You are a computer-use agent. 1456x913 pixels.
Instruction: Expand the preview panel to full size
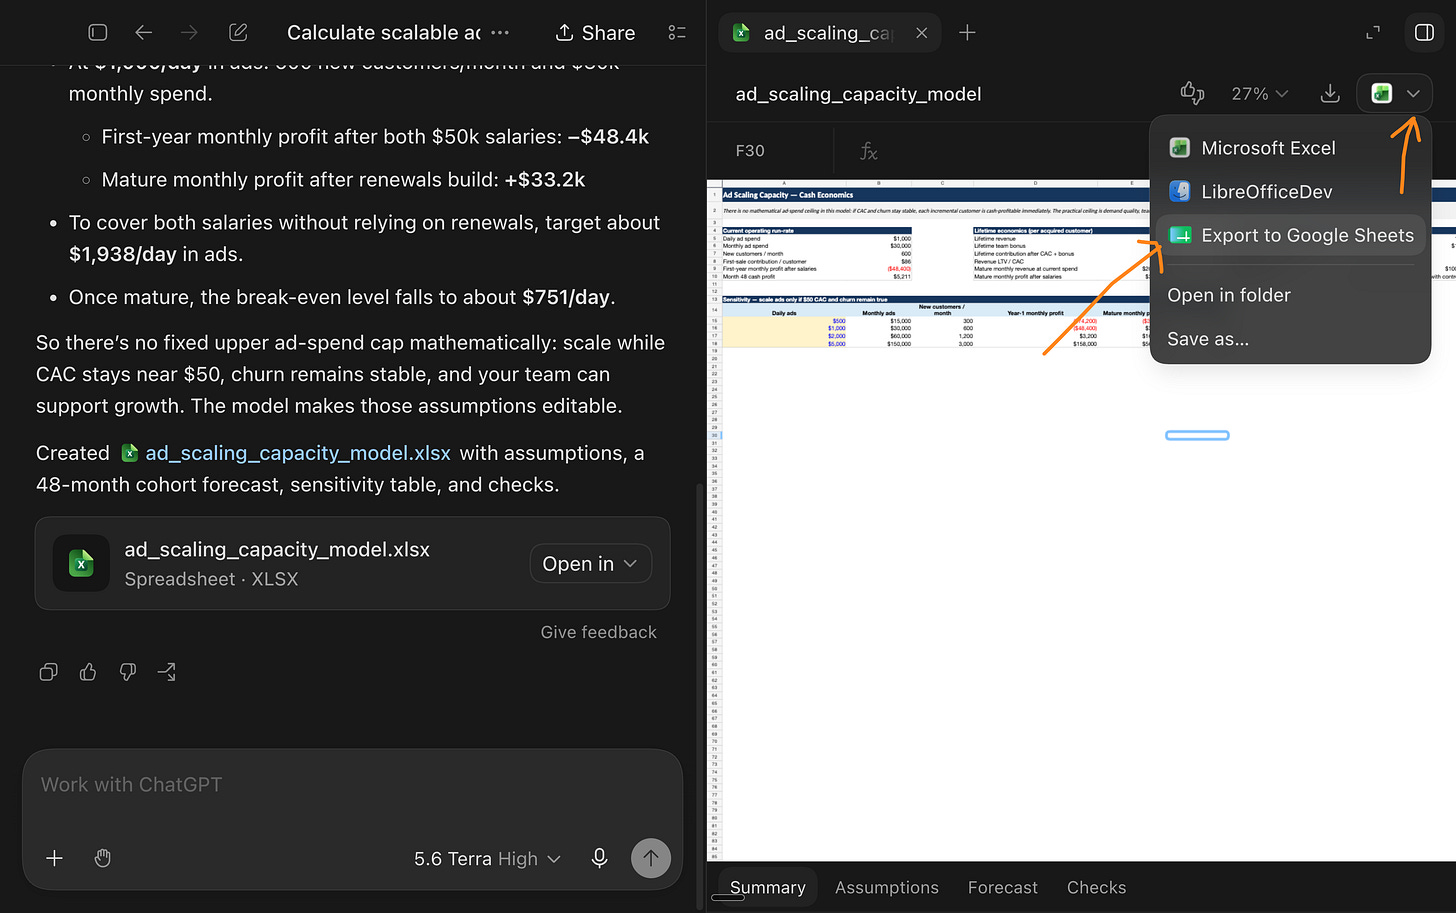[1373, 33]
